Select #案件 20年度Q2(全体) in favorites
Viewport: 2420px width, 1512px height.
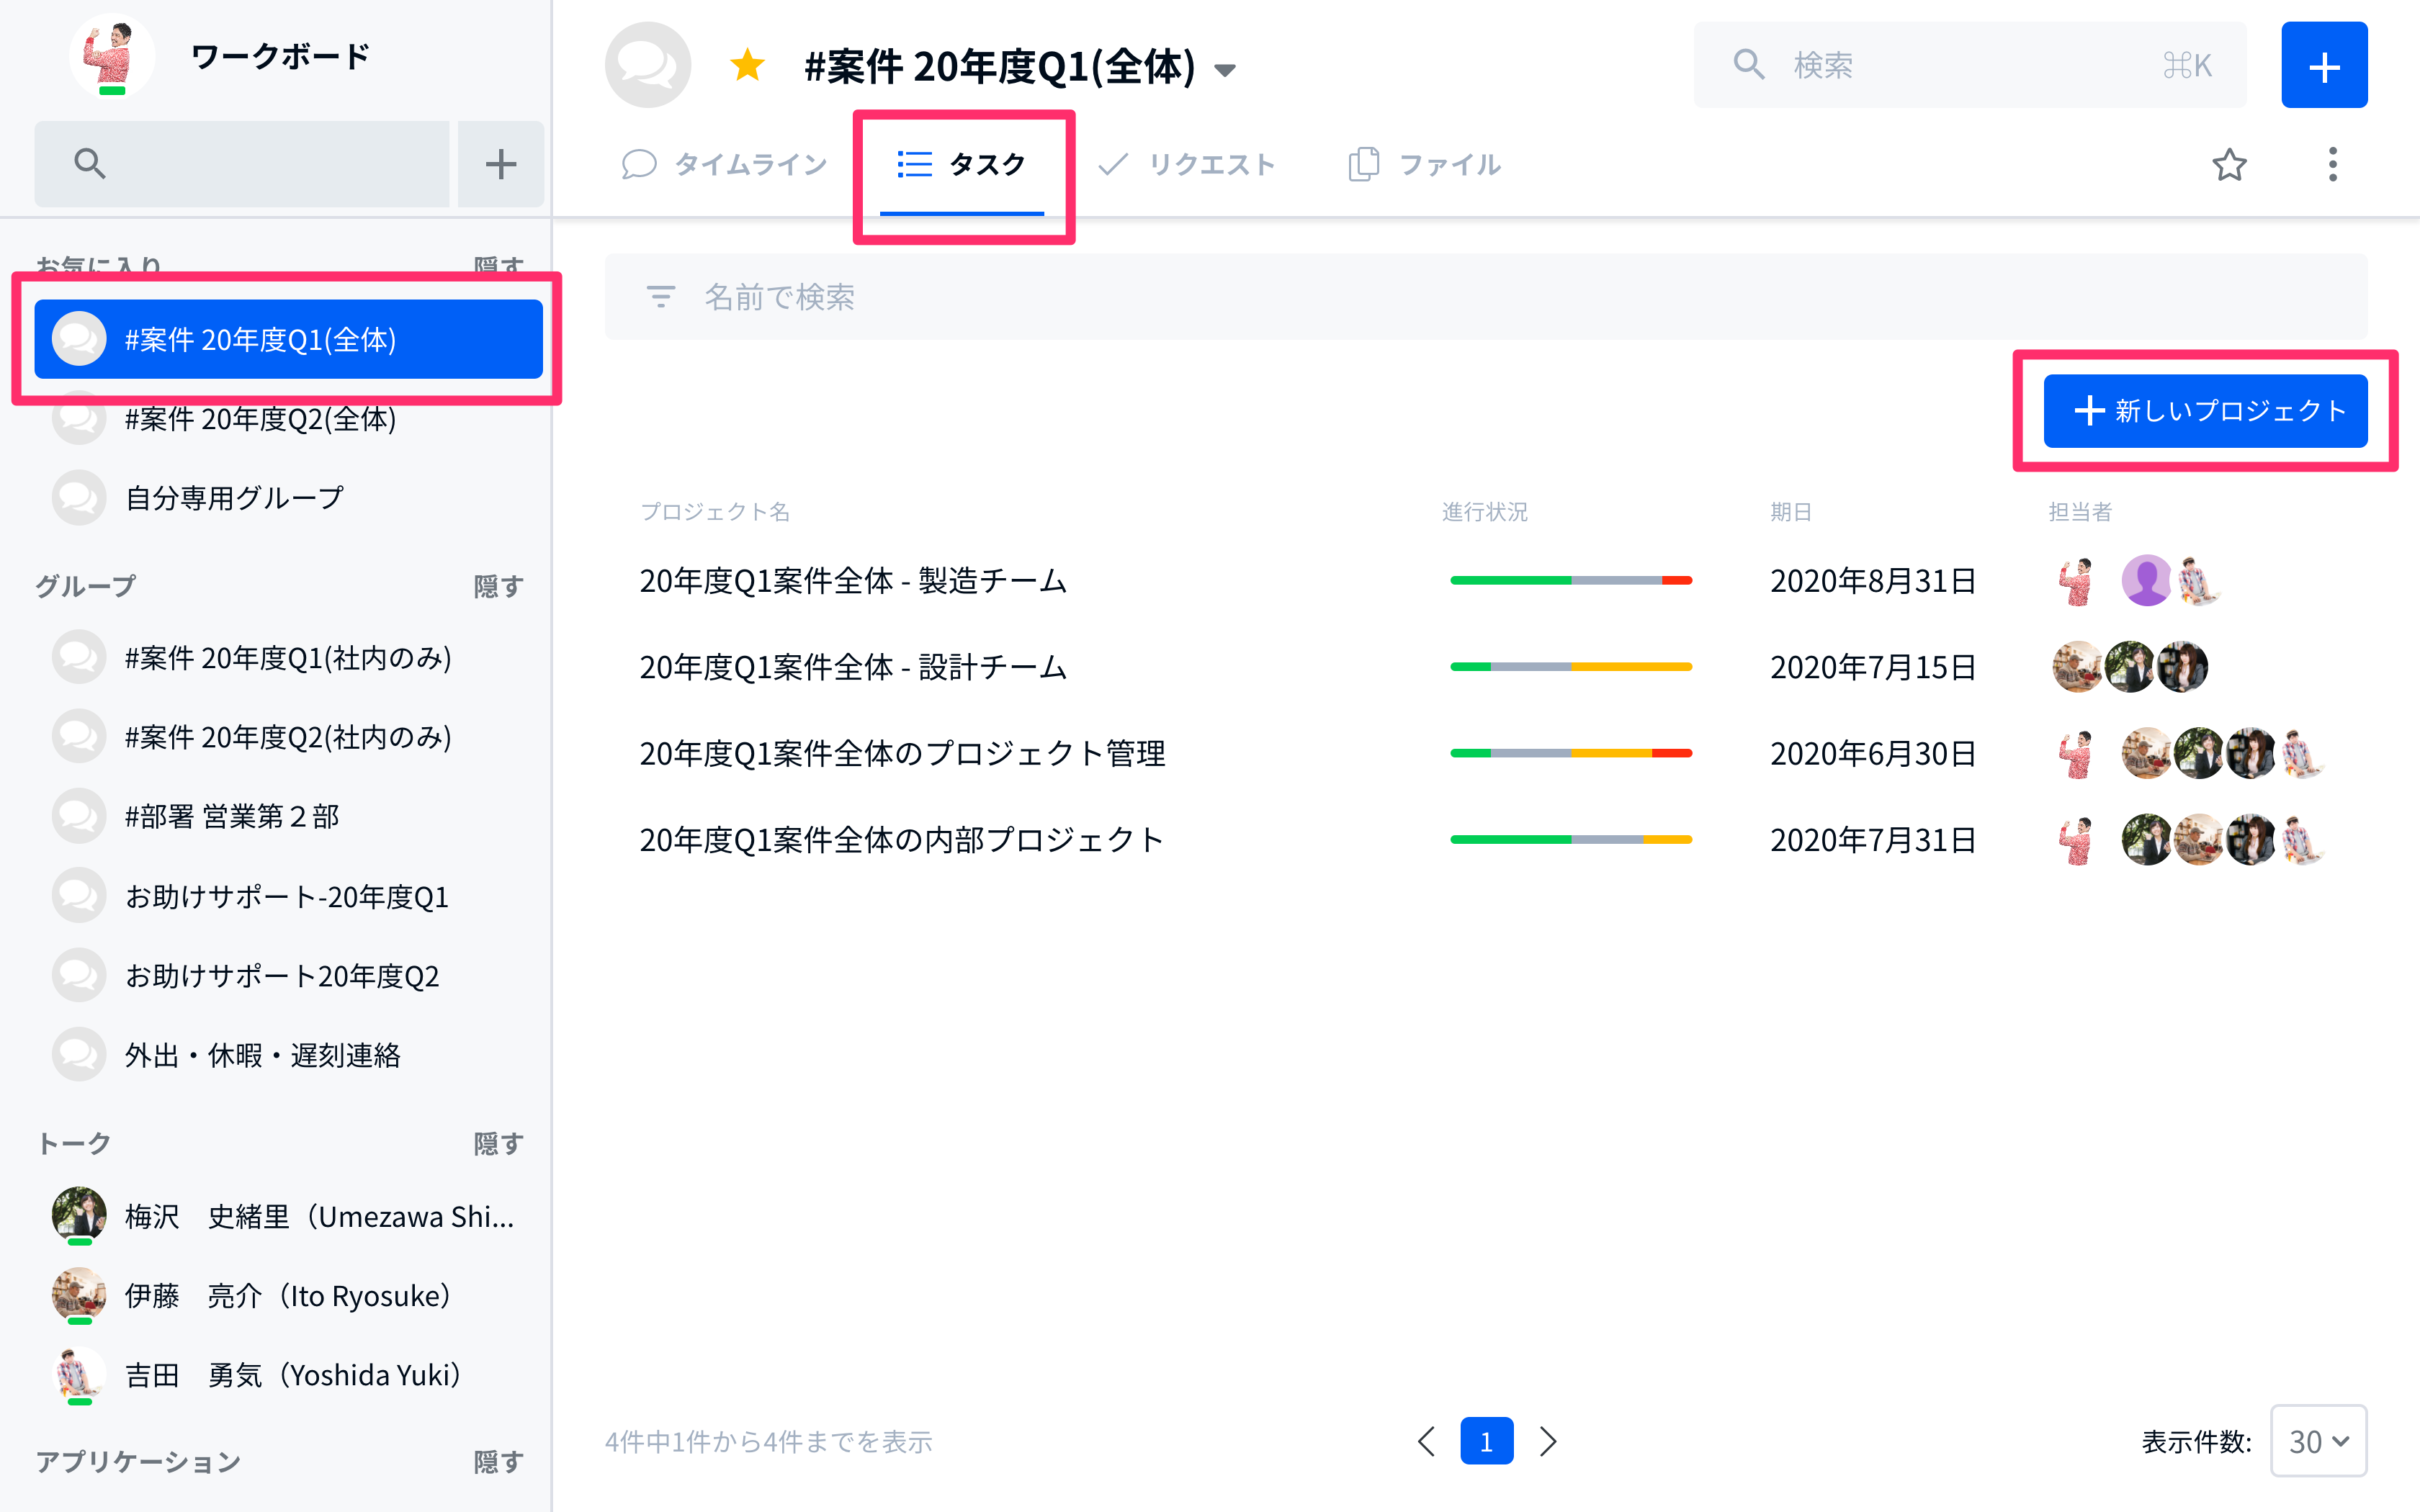(288, 419)
